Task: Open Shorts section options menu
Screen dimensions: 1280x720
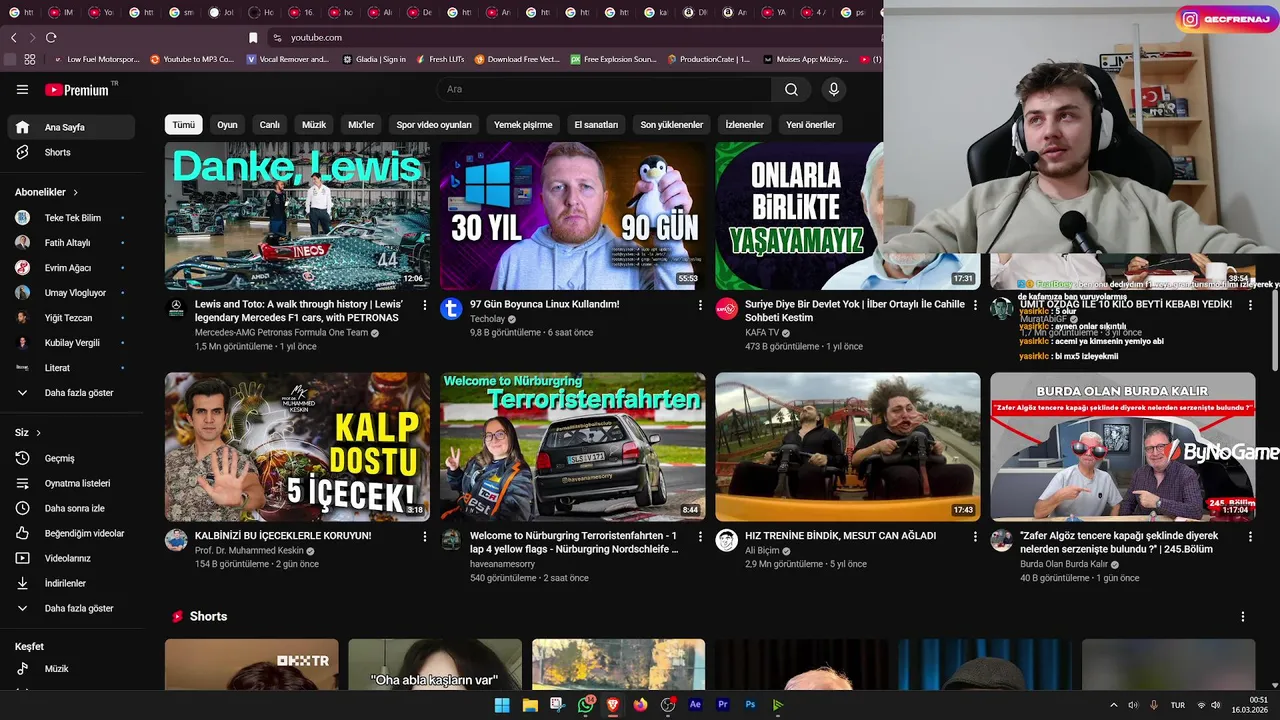Action: [x=1243, y=617]
